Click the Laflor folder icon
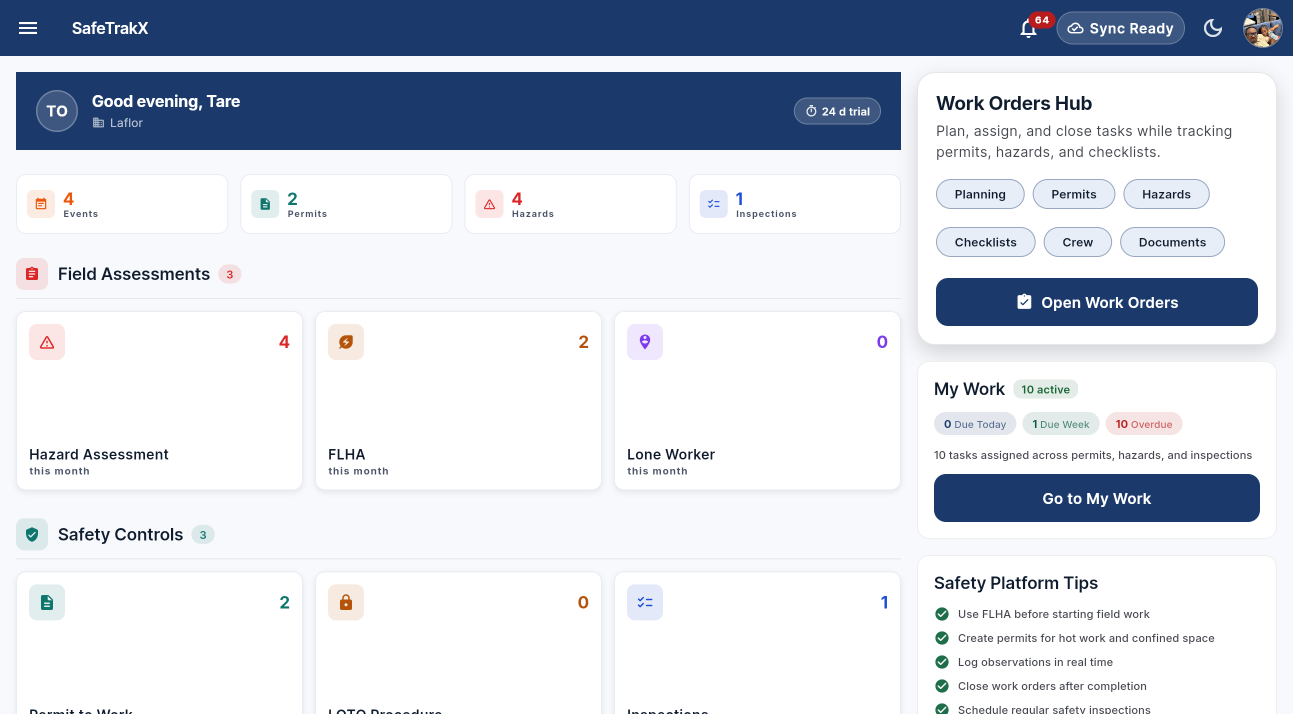1293x714 pixels. tap(98, 123)
